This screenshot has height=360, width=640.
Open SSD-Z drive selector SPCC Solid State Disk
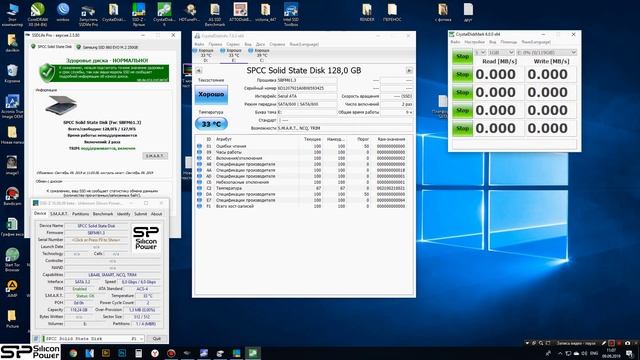[x=93, y=338]
